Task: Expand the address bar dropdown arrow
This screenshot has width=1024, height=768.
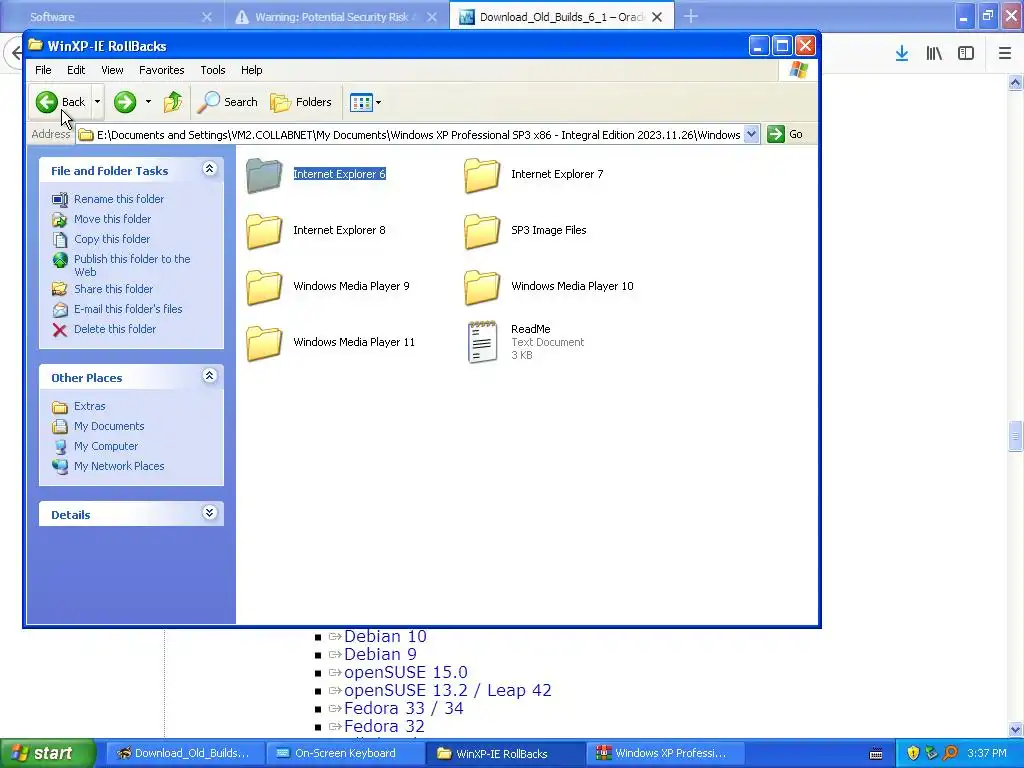Action: point(752,135)
